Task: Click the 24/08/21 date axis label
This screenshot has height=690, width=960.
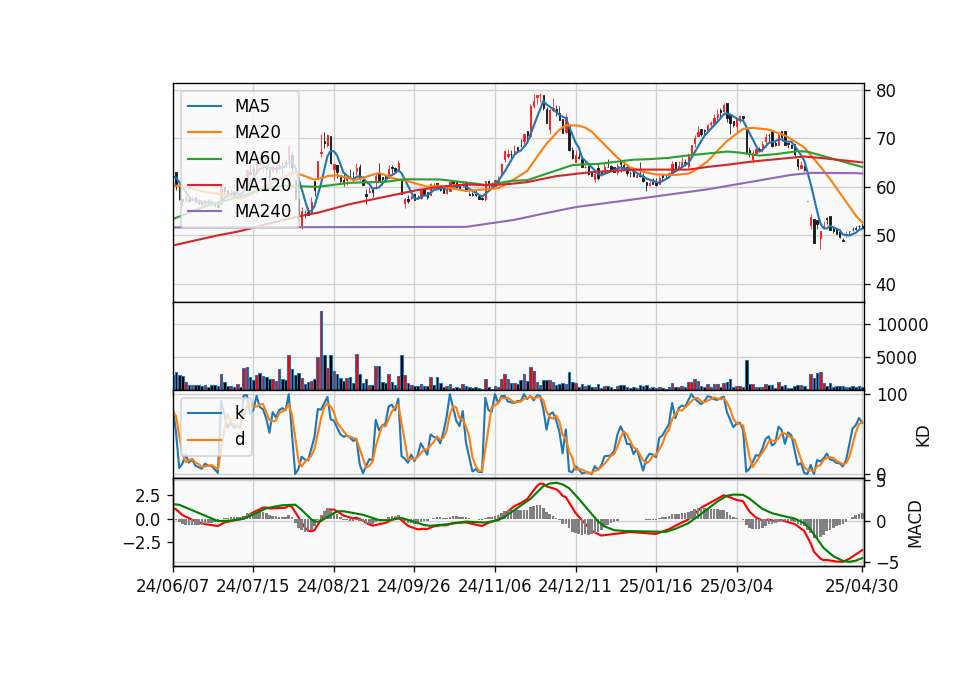Action: [x=334, y=586]
